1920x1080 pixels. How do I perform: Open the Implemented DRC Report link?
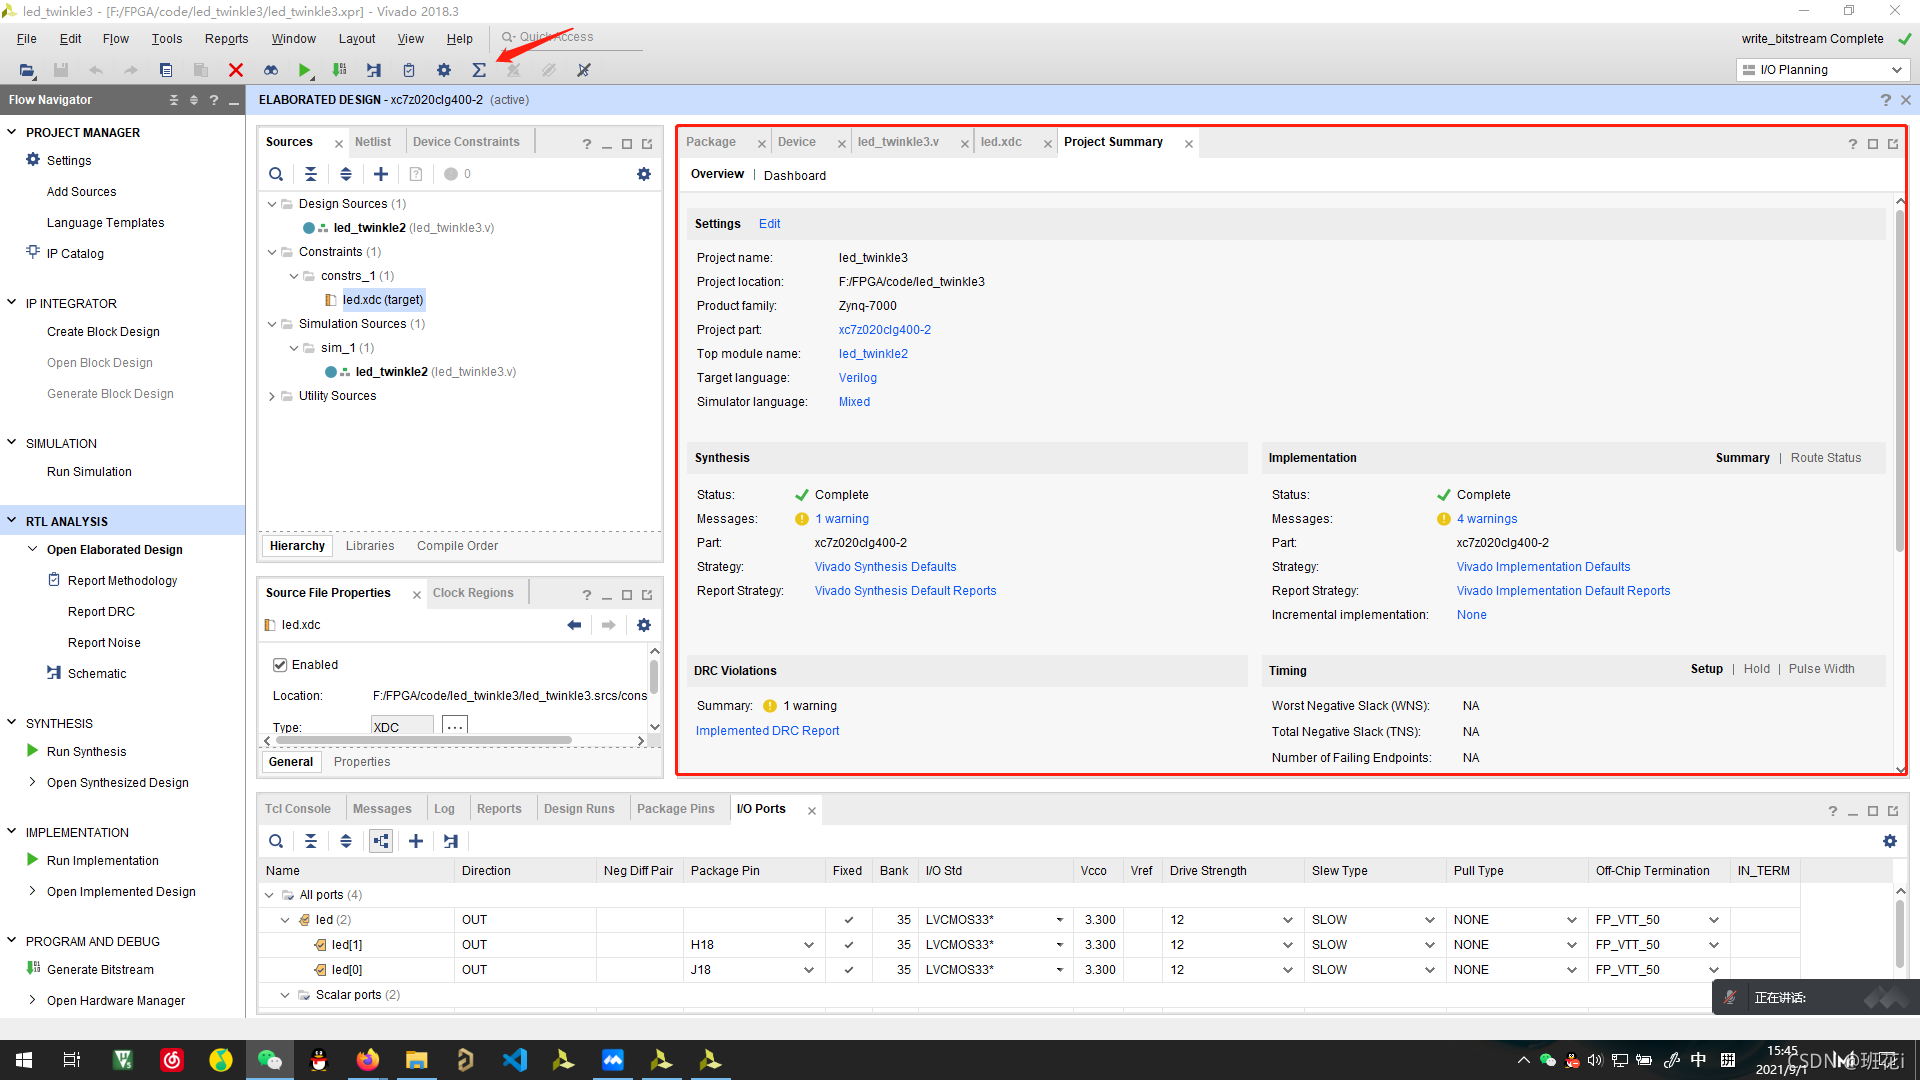767,731
